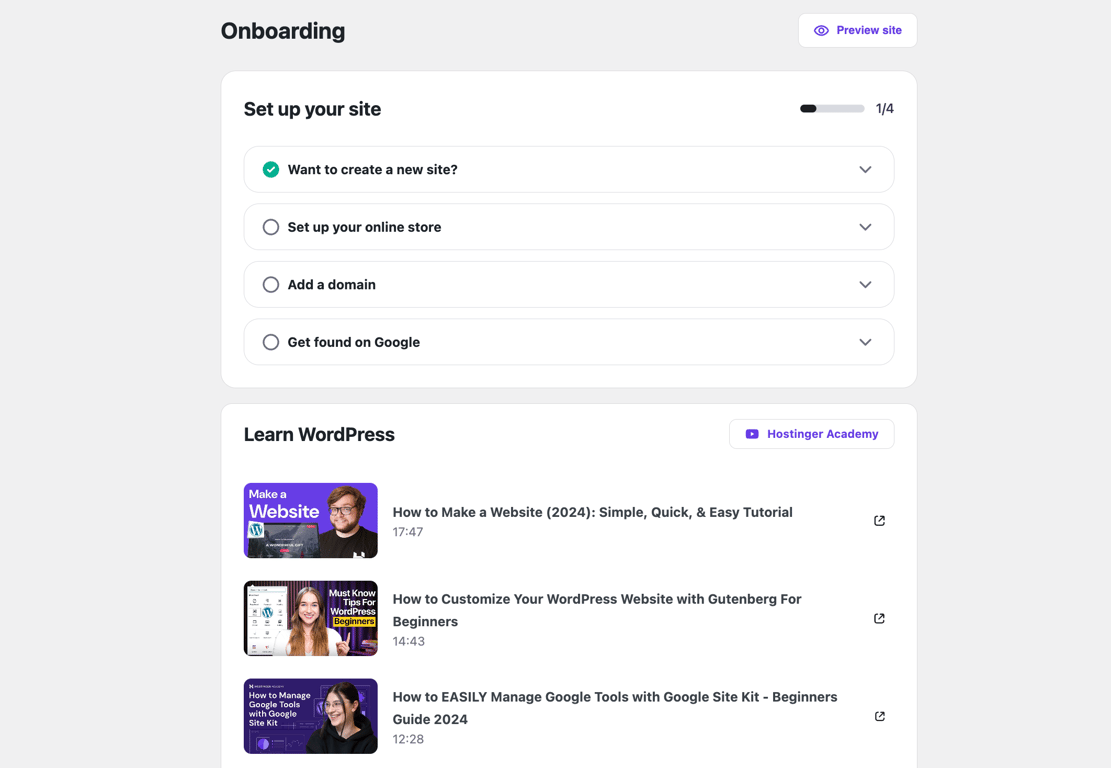
Task: Expand the Want to create a new site section
Action: click(865, 169)
